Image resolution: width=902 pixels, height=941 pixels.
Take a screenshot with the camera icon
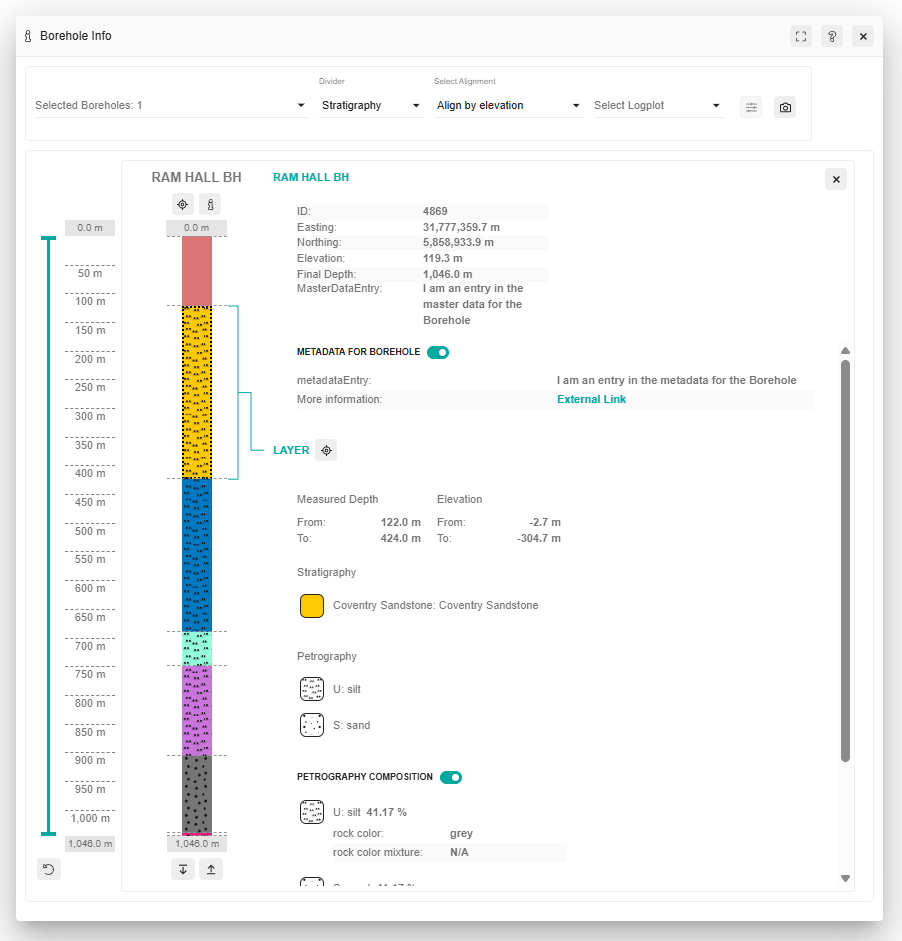(x=785, y=107)
